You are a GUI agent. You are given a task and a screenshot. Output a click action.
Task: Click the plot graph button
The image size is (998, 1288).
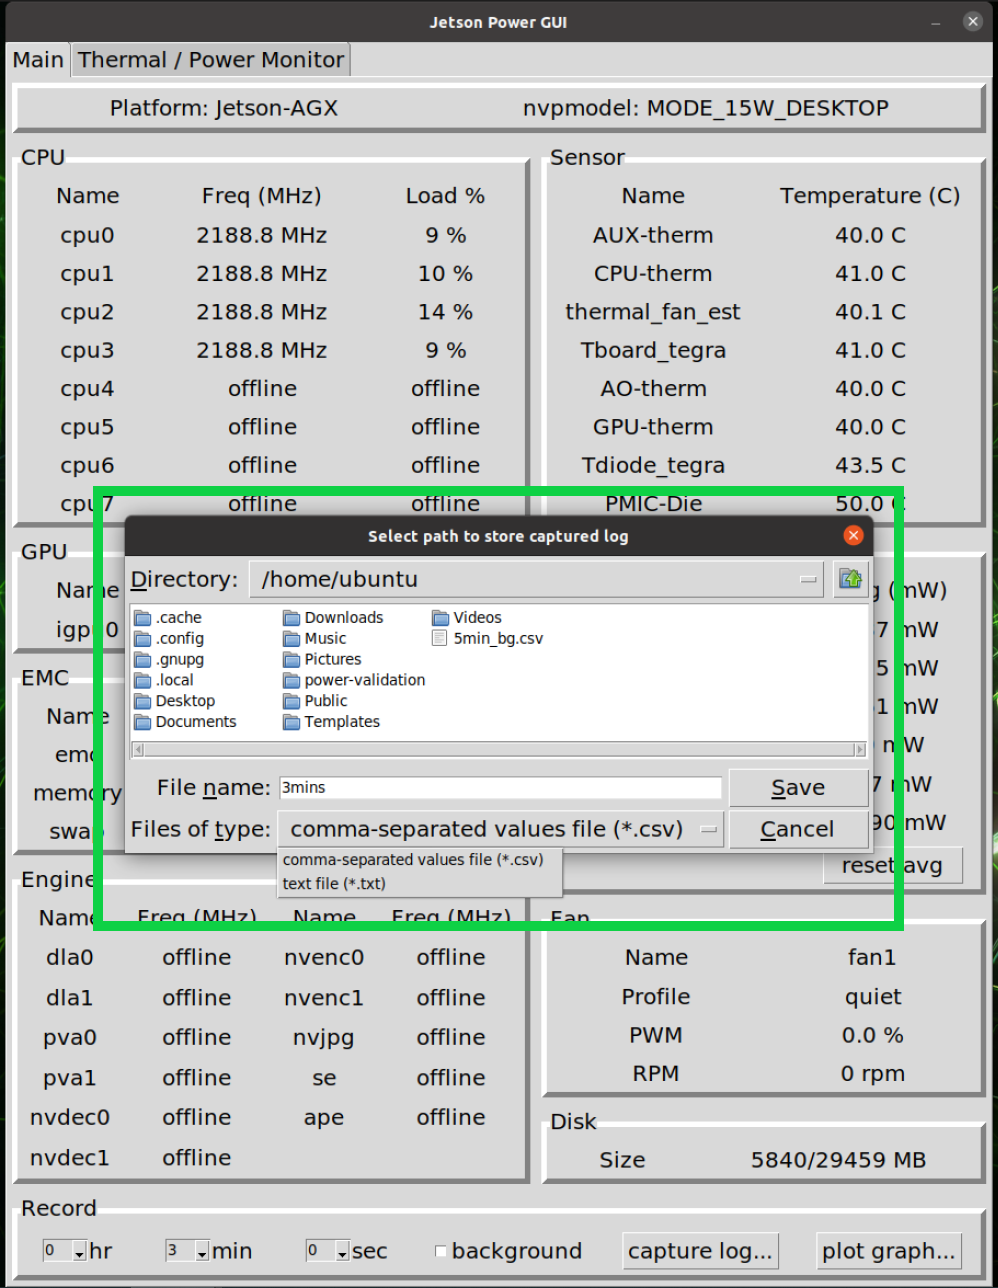888,1250
